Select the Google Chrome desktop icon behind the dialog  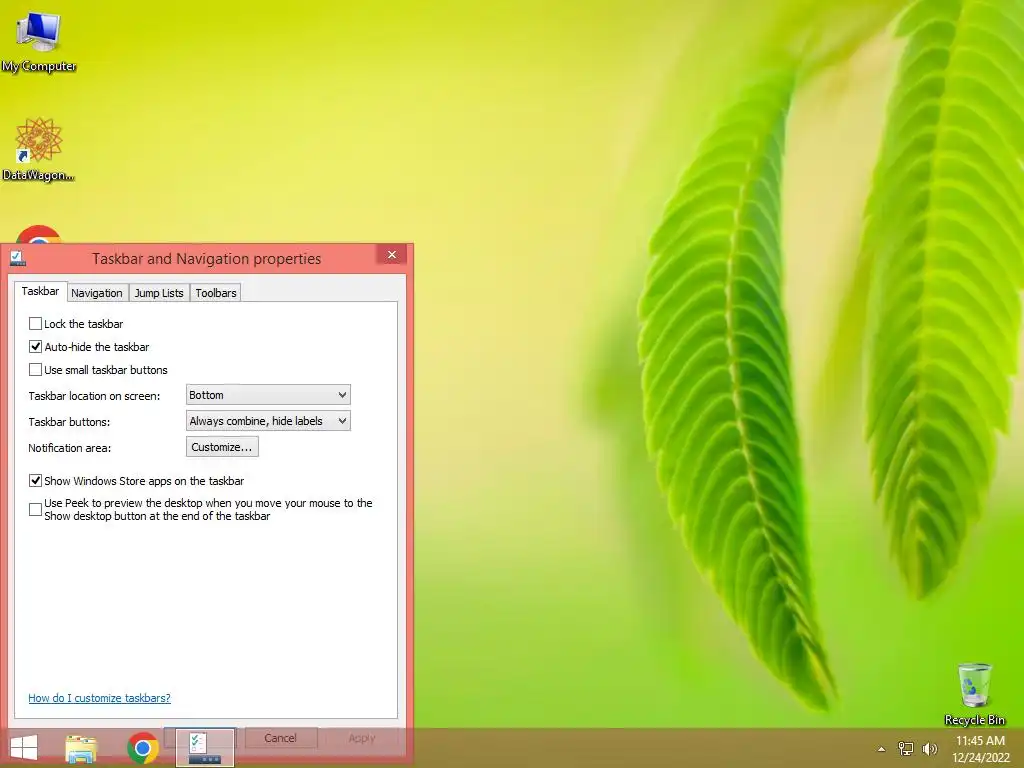pyautogui.click(x=39, y=235)
